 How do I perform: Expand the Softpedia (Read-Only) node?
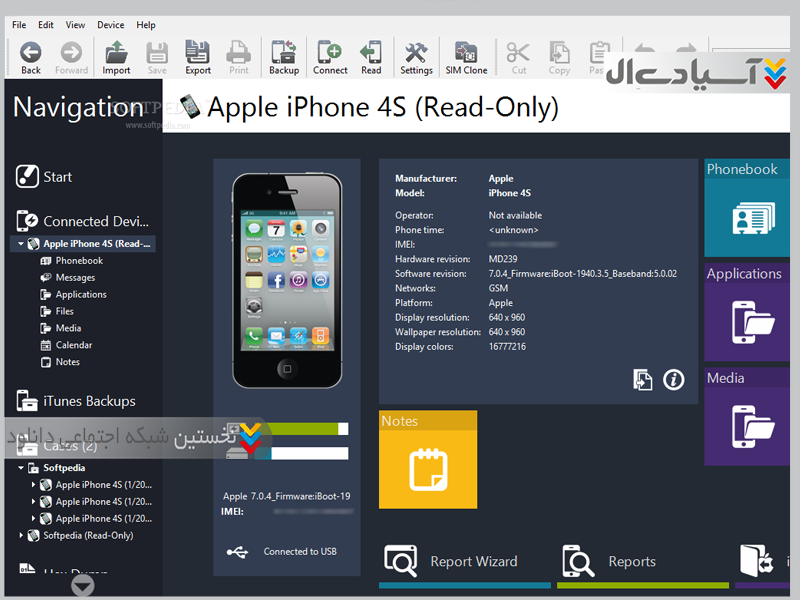[21, 536]
